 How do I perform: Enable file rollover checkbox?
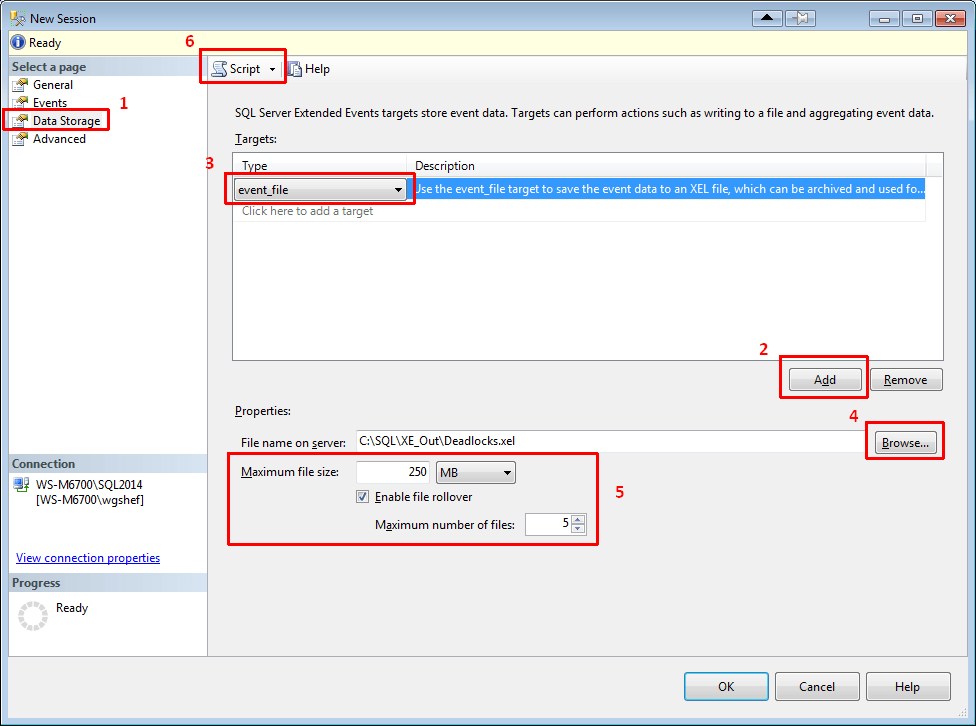coord(361,496)
